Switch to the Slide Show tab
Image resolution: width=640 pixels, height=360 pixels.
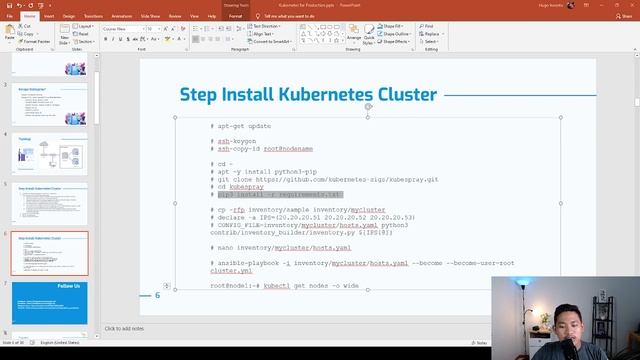point(150,16)
